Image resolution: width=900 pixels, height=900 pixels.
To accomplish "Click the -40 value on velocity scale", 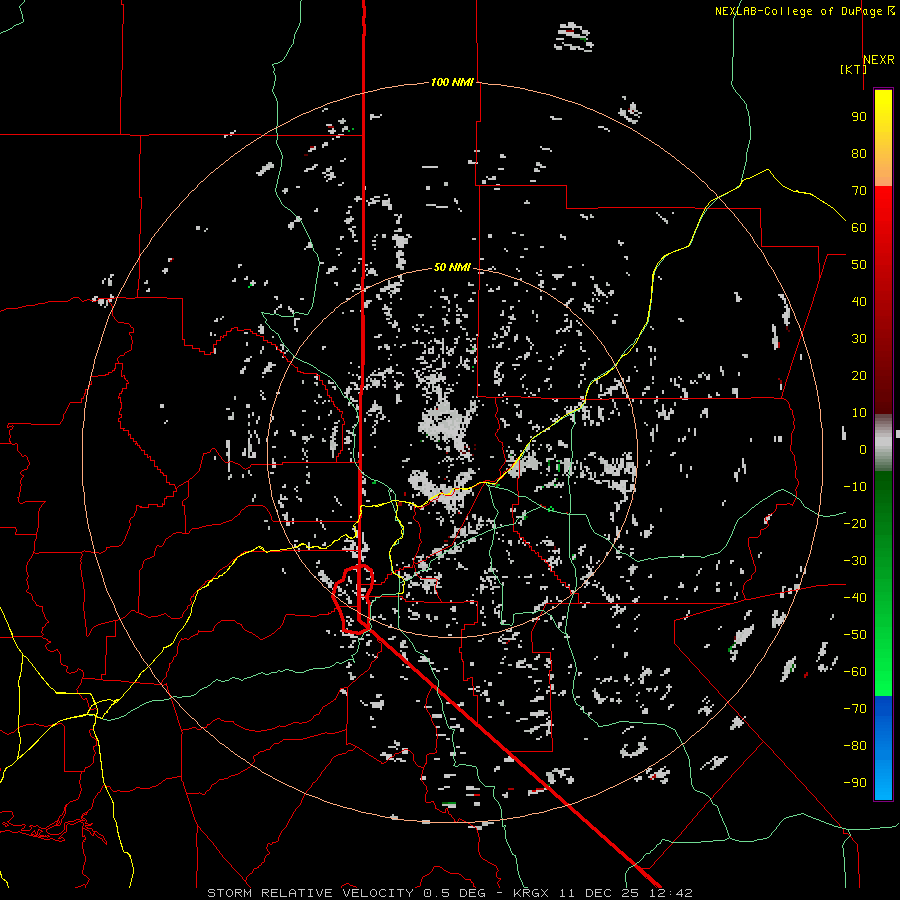I will click(x=855, y=598).
